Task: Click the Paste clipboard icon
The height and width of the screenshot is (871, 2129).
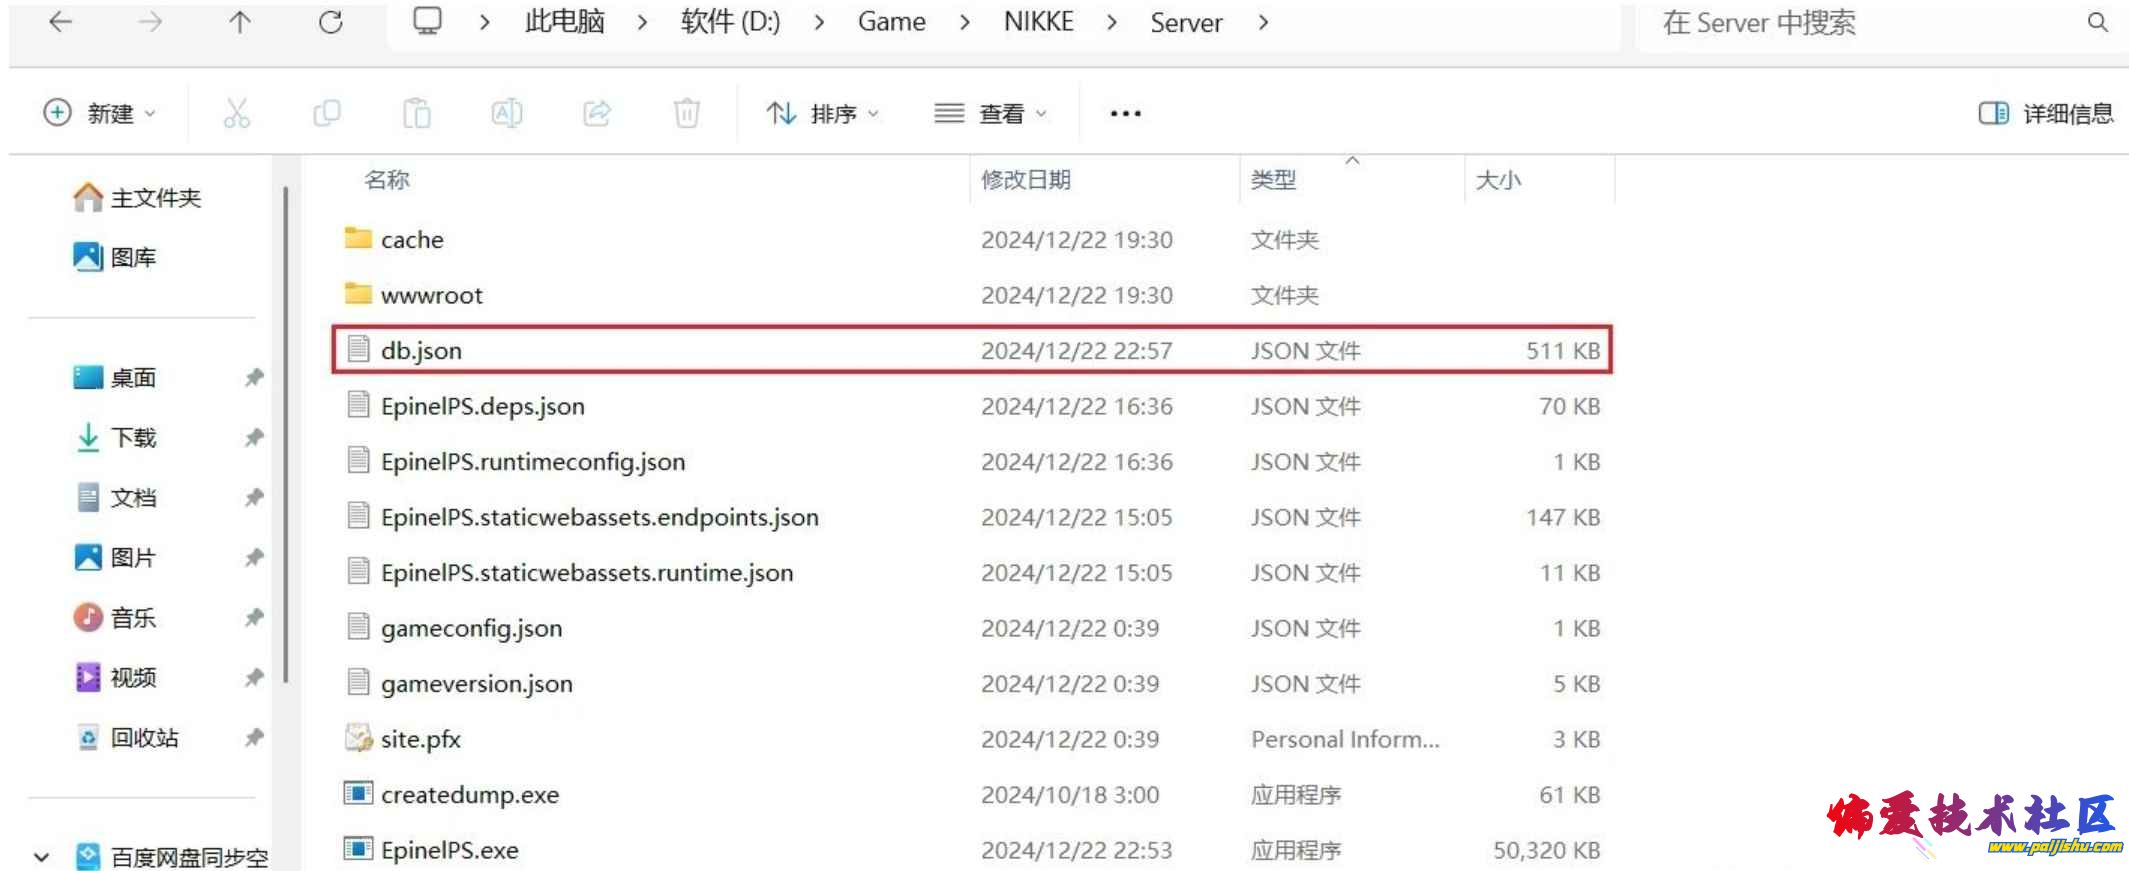Action: tap(416, 113)
